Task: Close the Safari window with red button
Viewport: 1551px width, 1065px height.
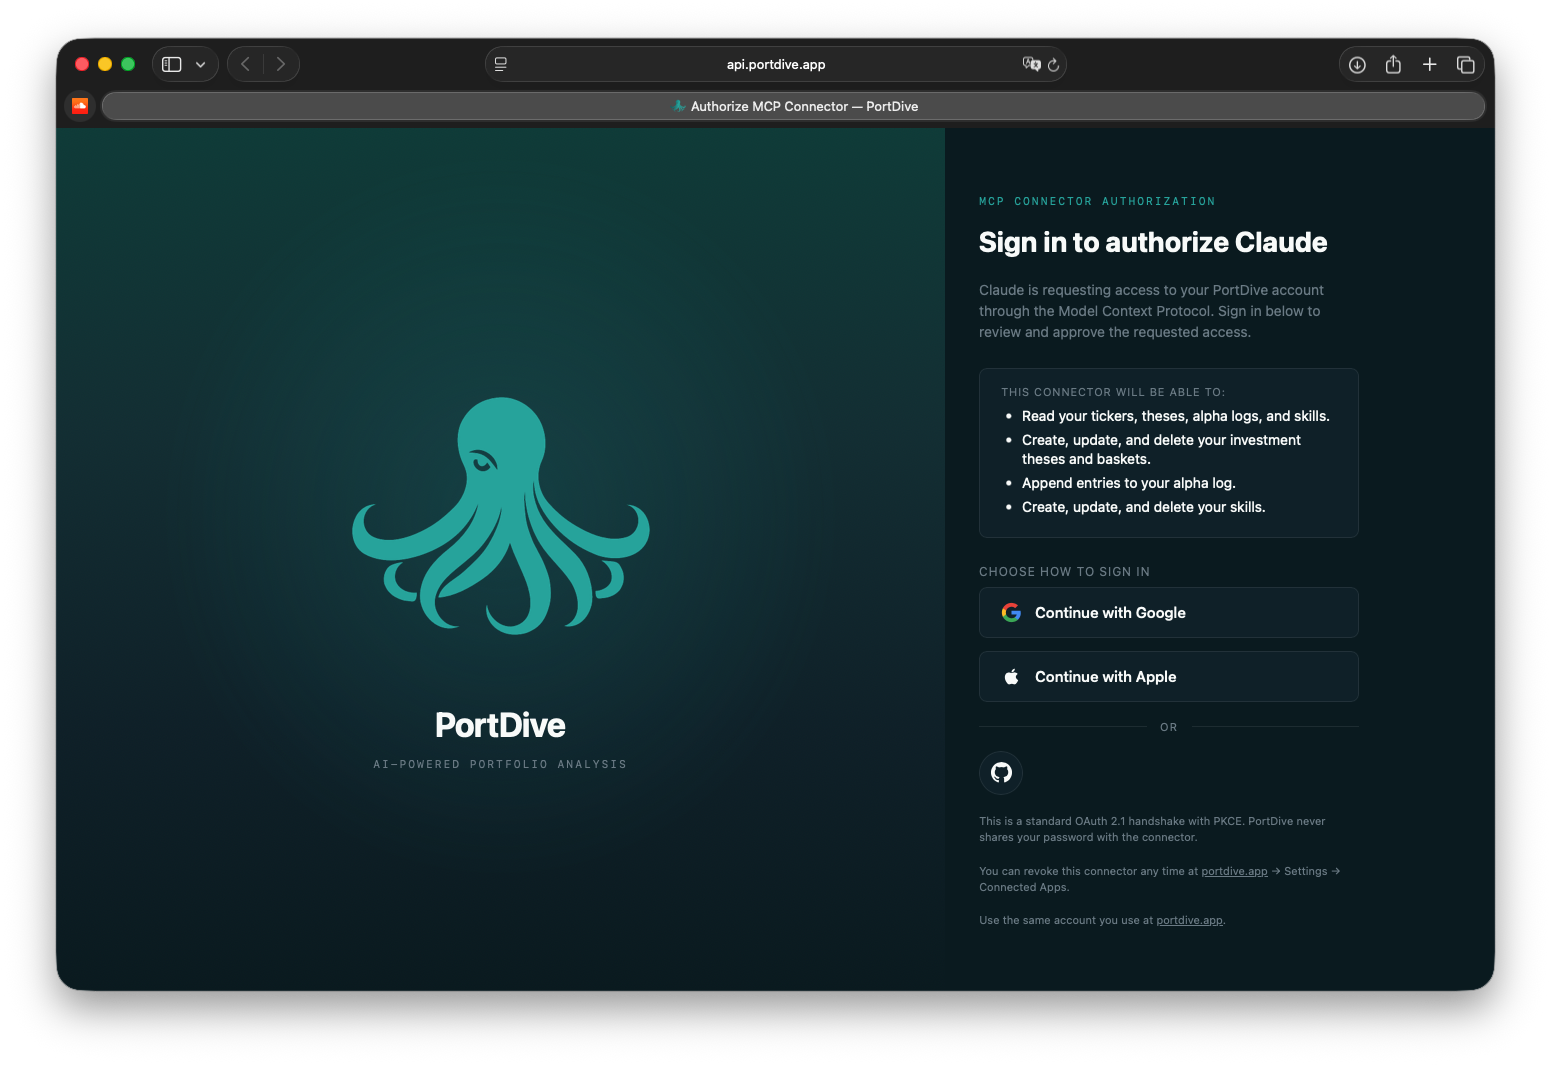Action: click(x=82, y=64)
